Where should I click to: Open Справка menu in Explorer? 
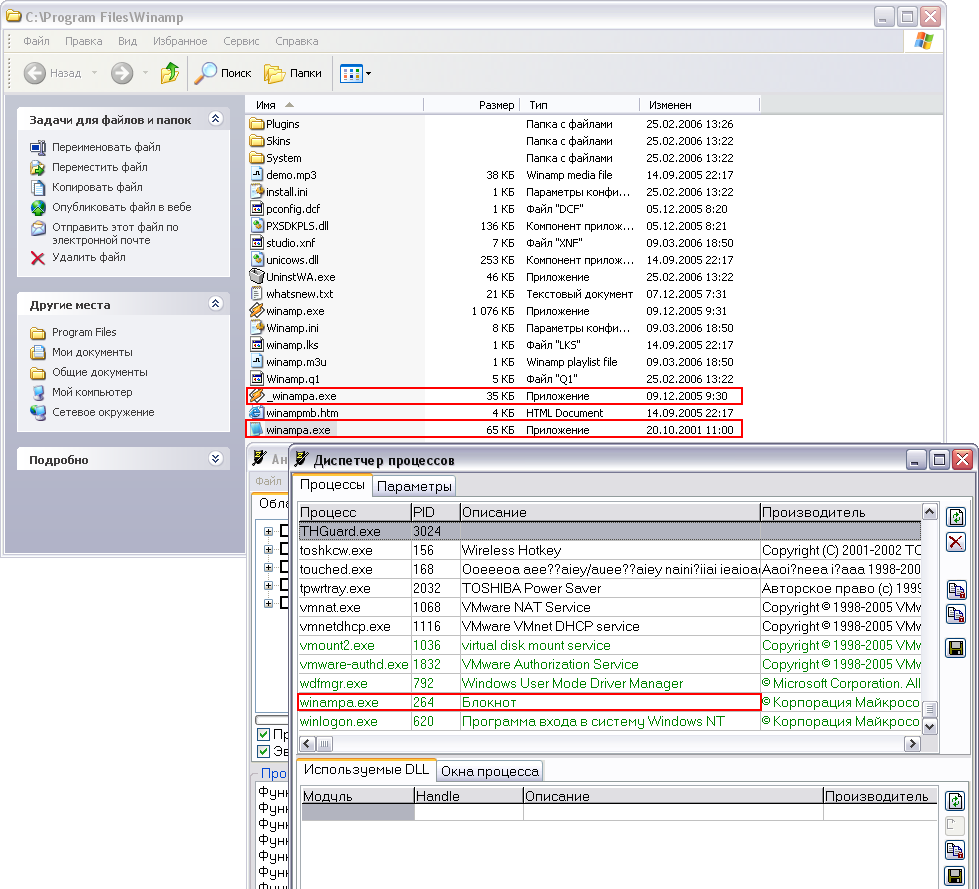297,41
